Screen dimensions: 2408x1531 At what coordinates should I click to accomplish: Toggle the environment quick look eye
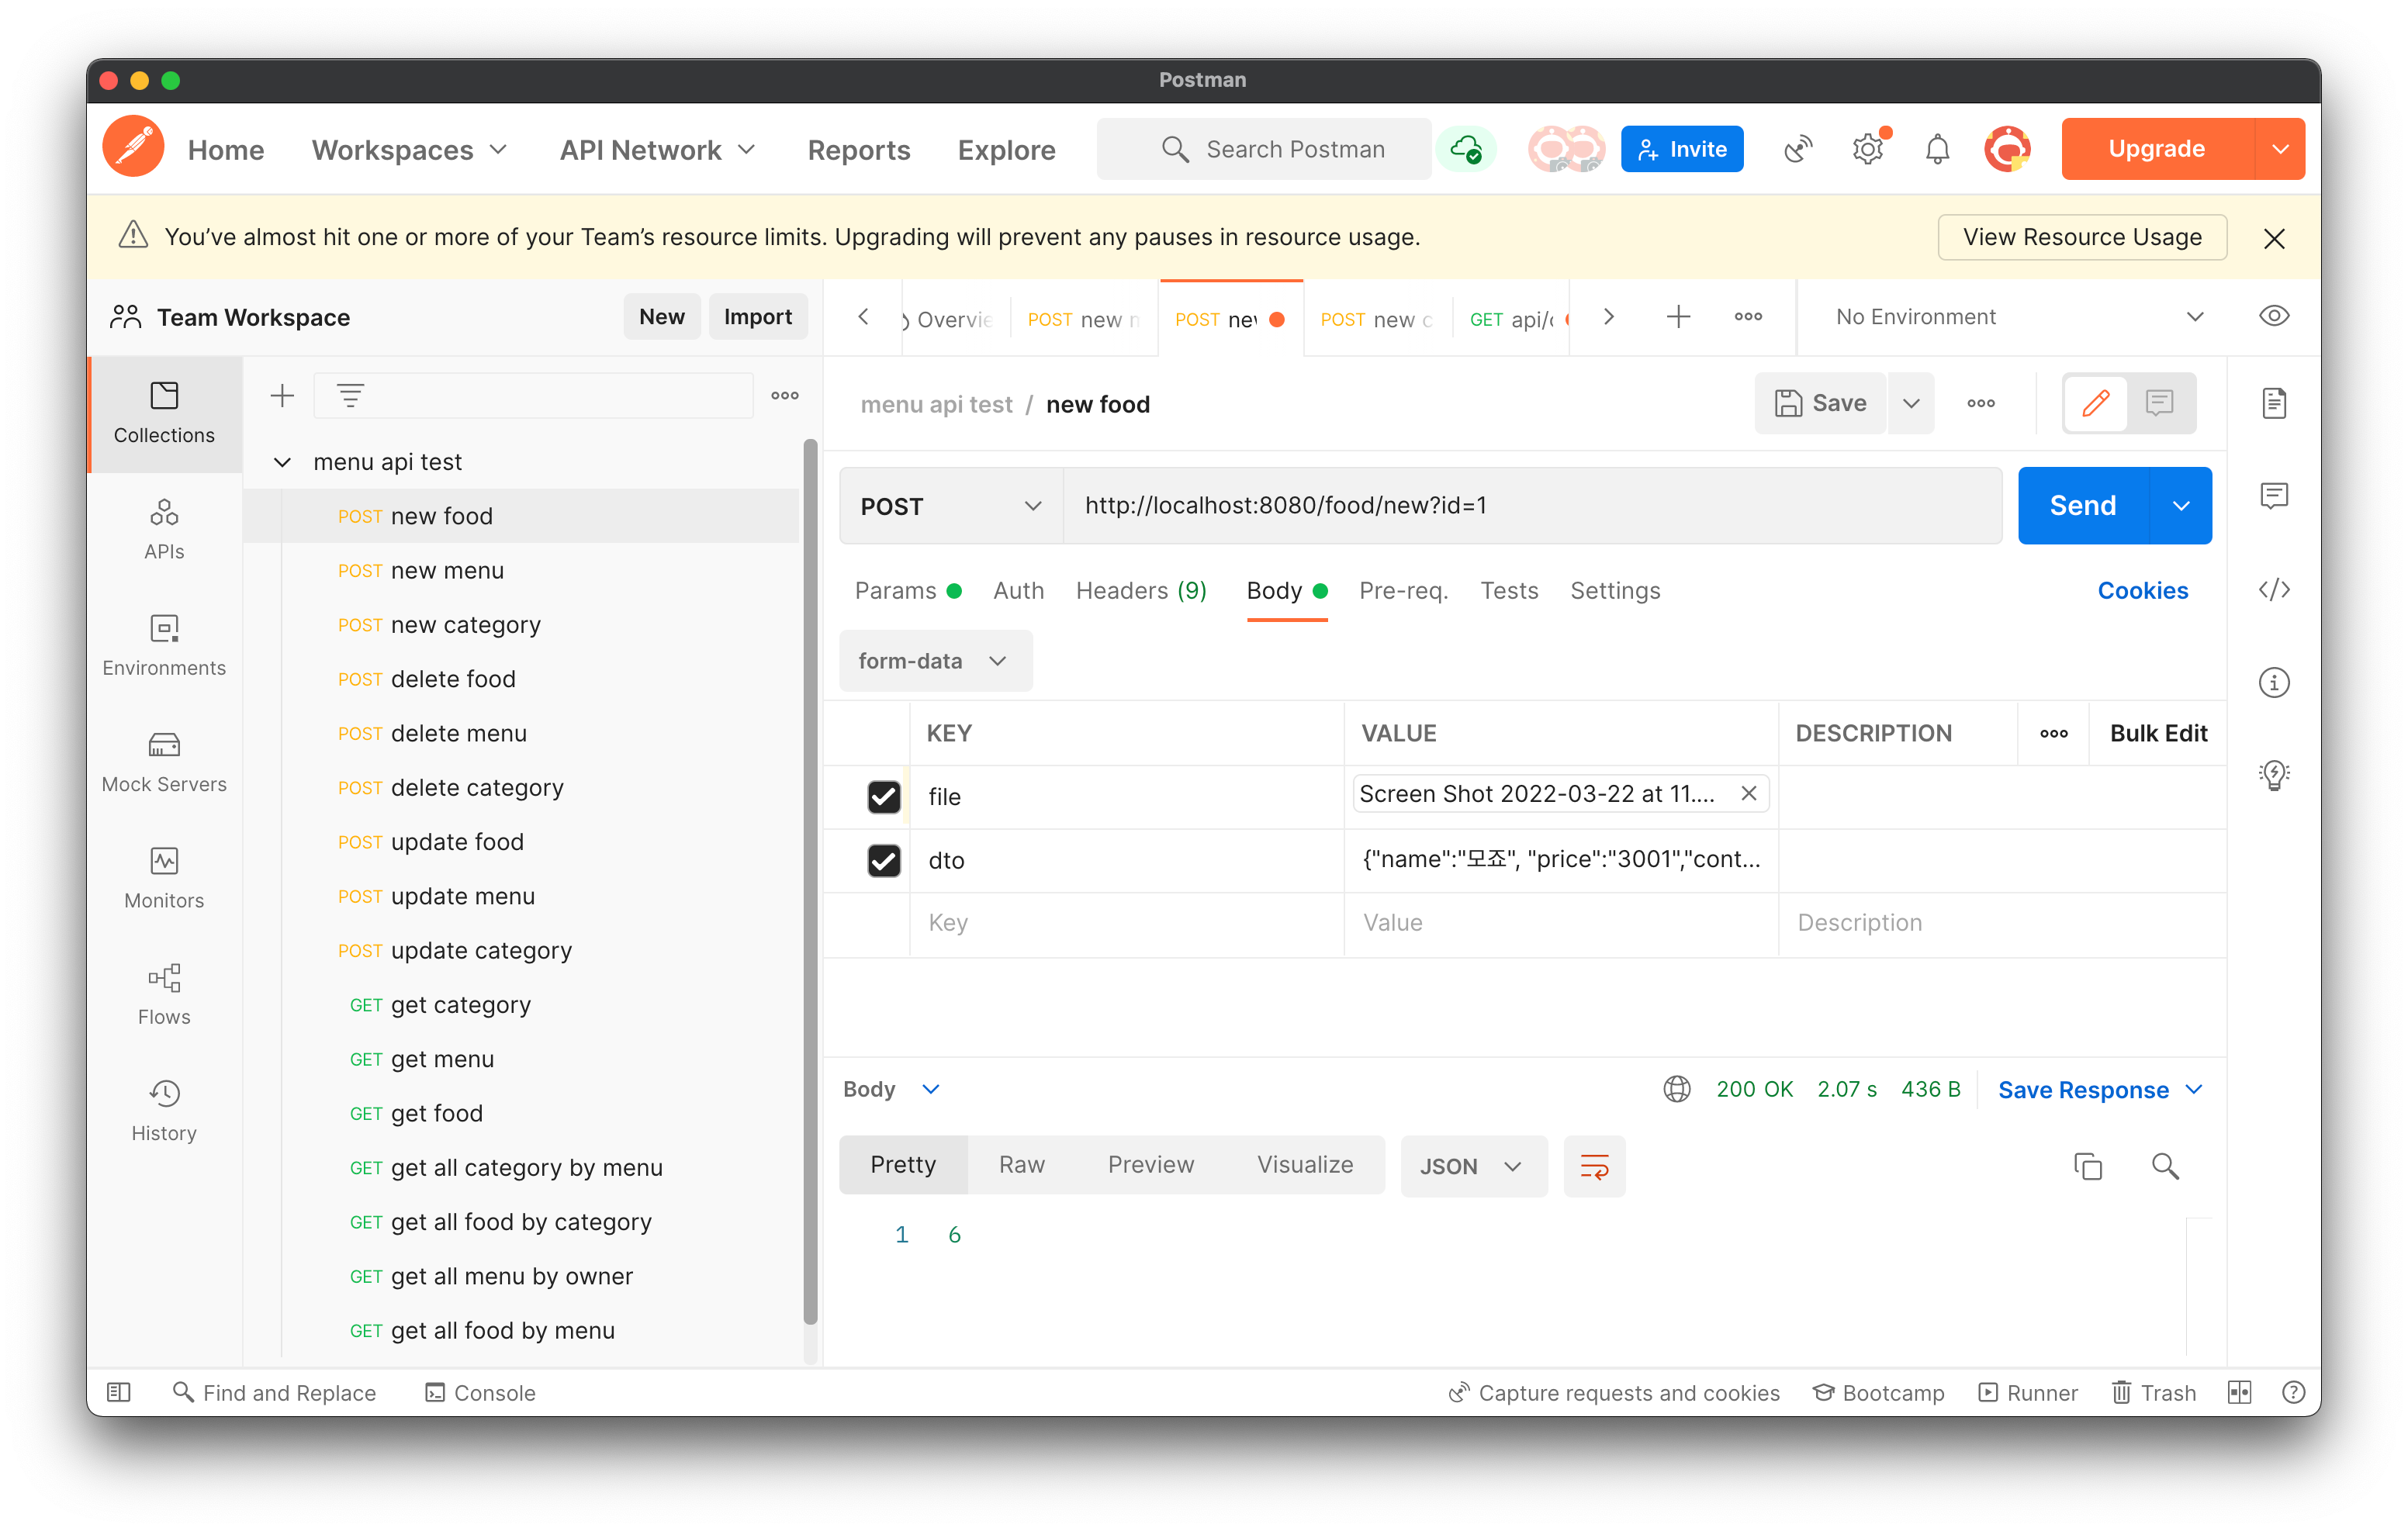point(2274,316)
